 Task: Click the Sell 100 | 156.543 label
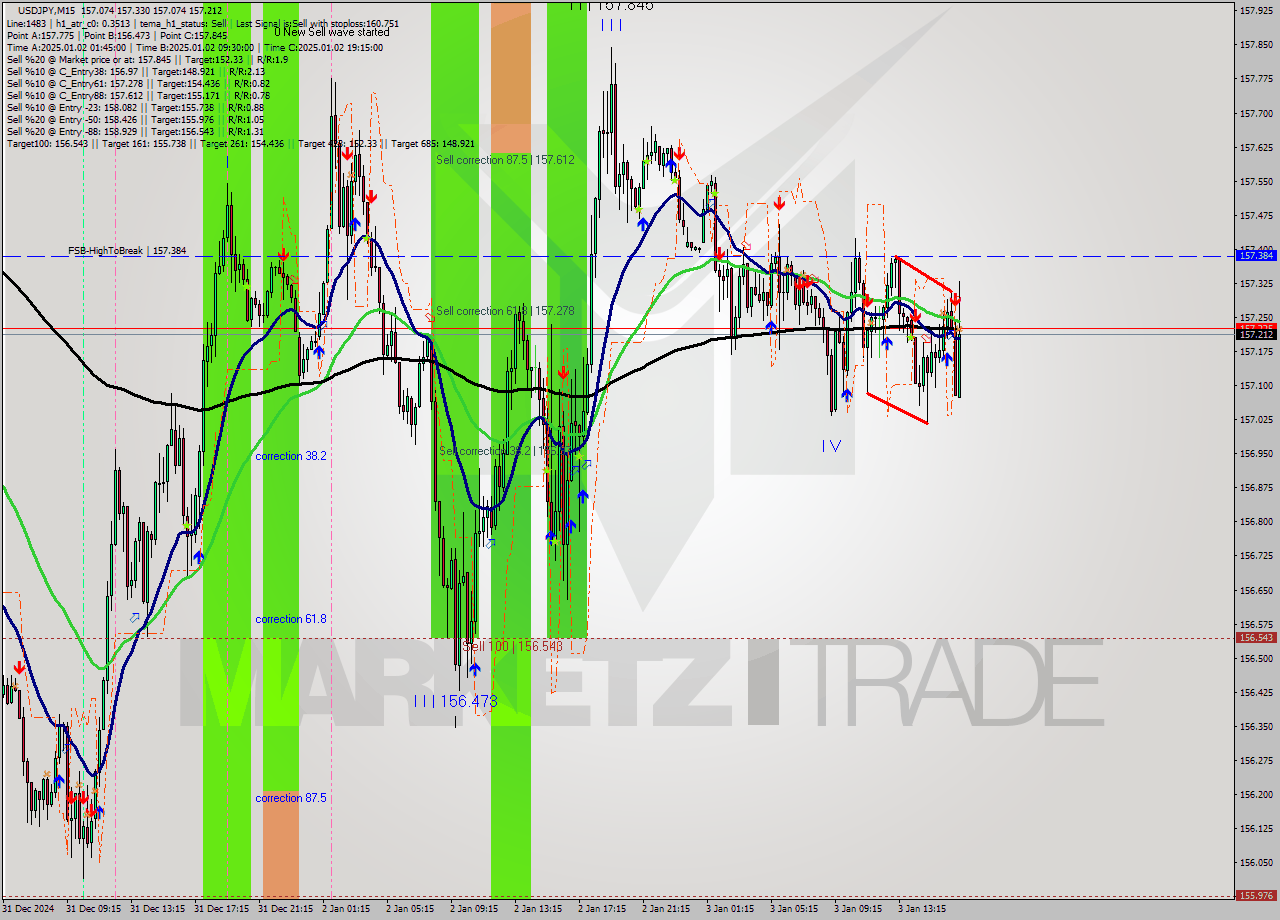pos(512,647)
